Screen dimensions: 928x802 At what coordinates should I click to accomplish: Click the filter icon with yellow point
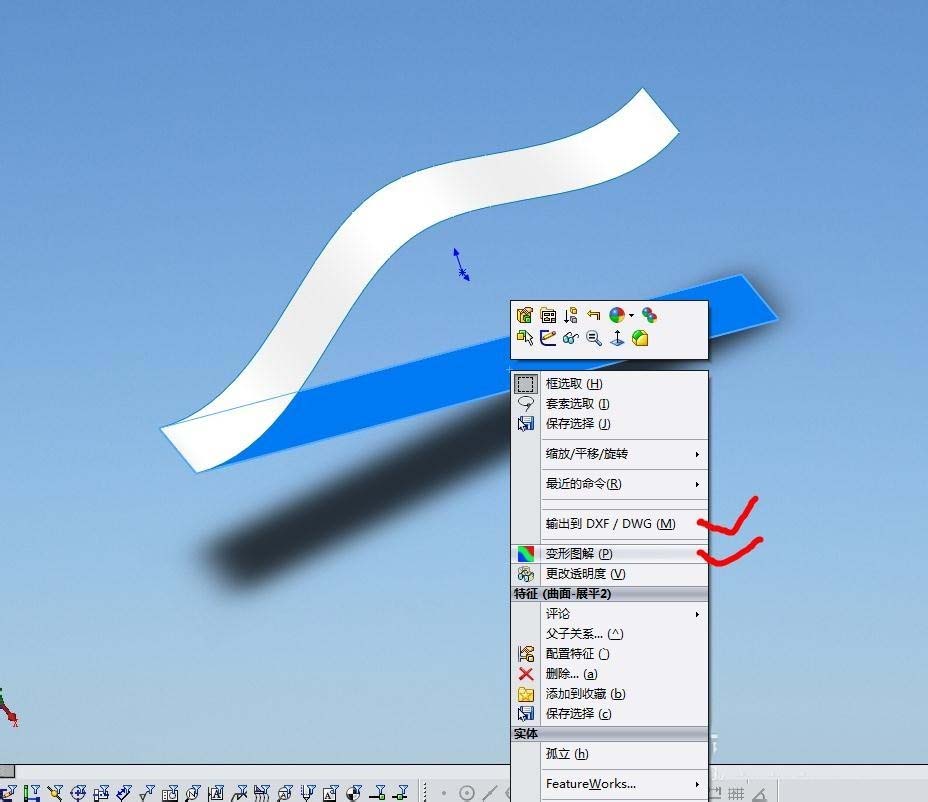(x=55, y=793)
